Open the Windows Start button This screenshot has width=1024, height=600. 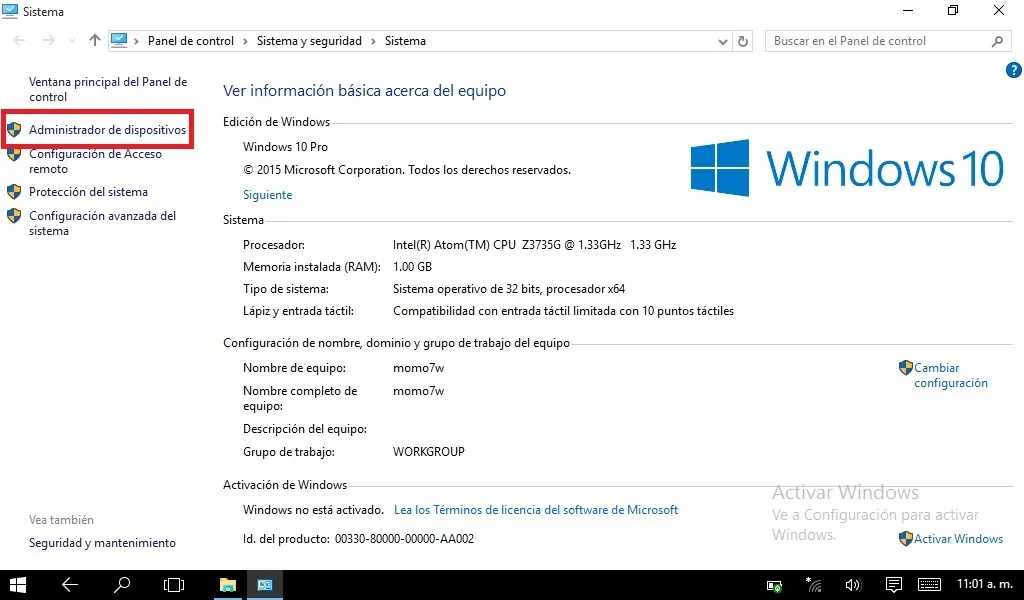pyautogui.click(x=17, y=585)
